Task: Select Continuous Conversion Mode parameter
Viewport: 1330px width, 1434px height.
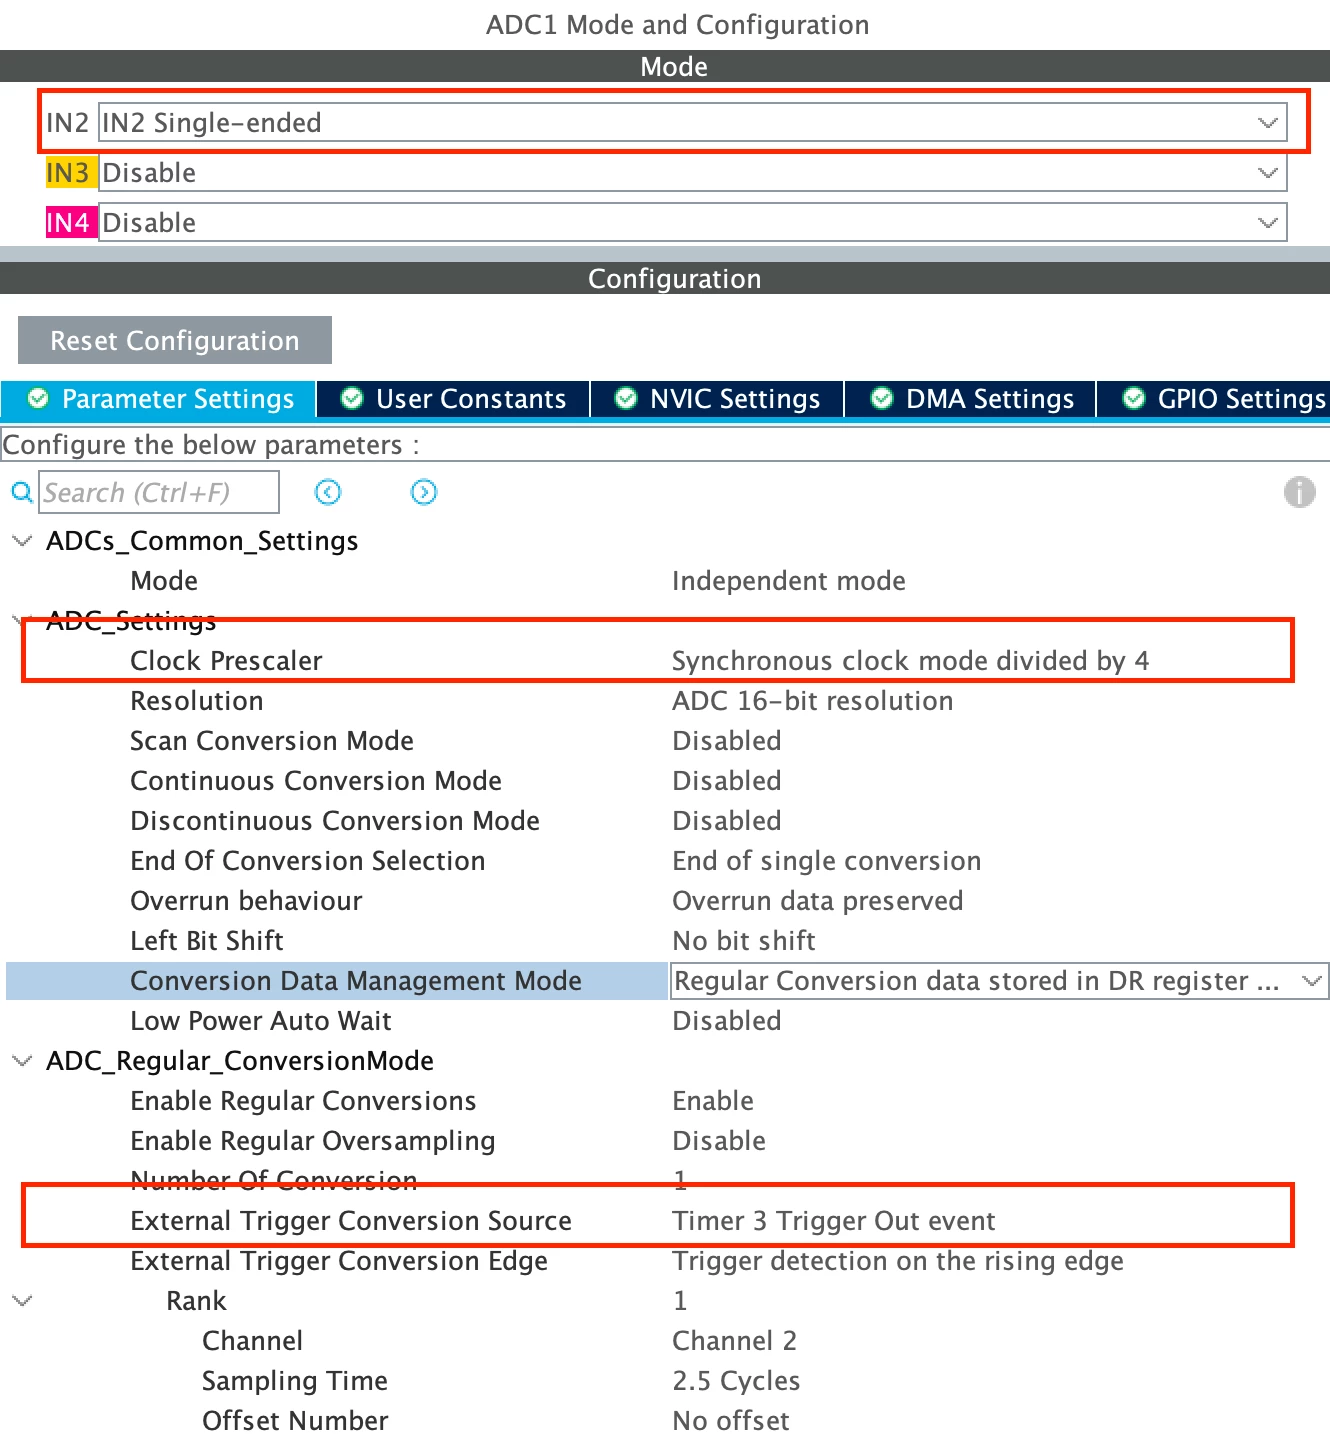Action: click(316, 781)
